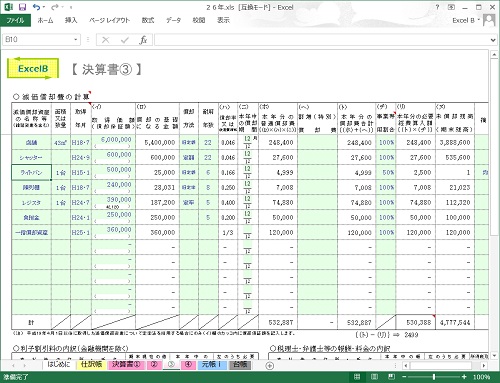Expand the formula bar
The width and height of the screenshot is (500, 383).
click(493, 40)
